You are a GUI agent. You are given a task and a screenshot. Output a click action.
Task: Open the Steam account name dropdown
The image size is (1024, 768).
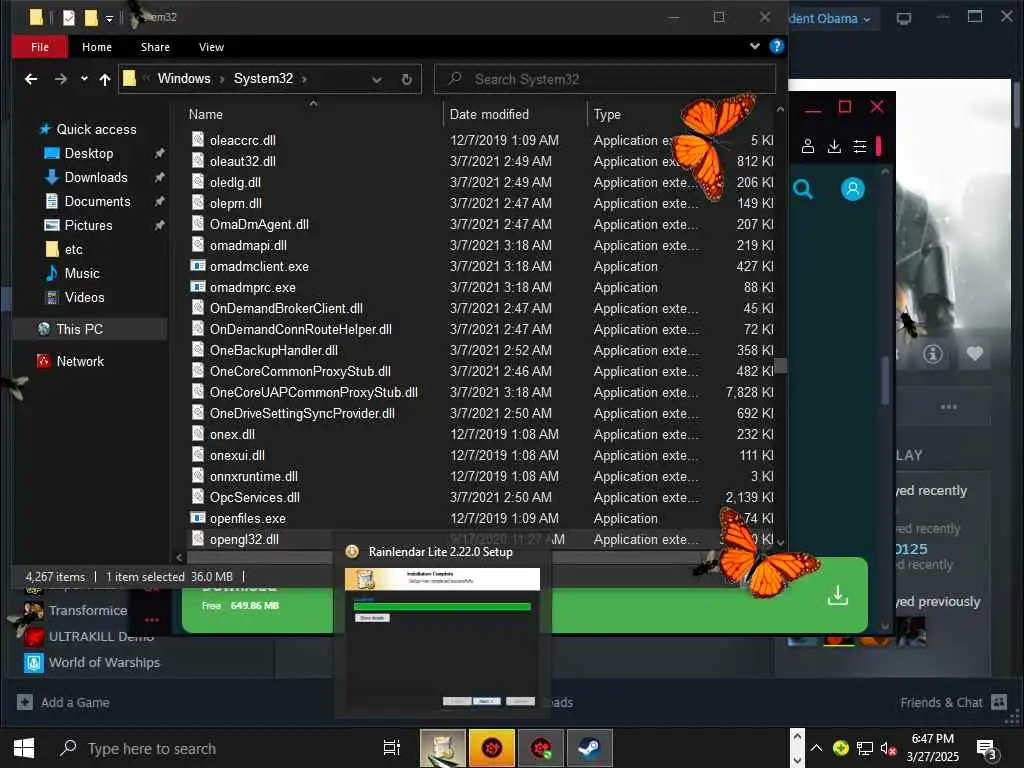829,19
